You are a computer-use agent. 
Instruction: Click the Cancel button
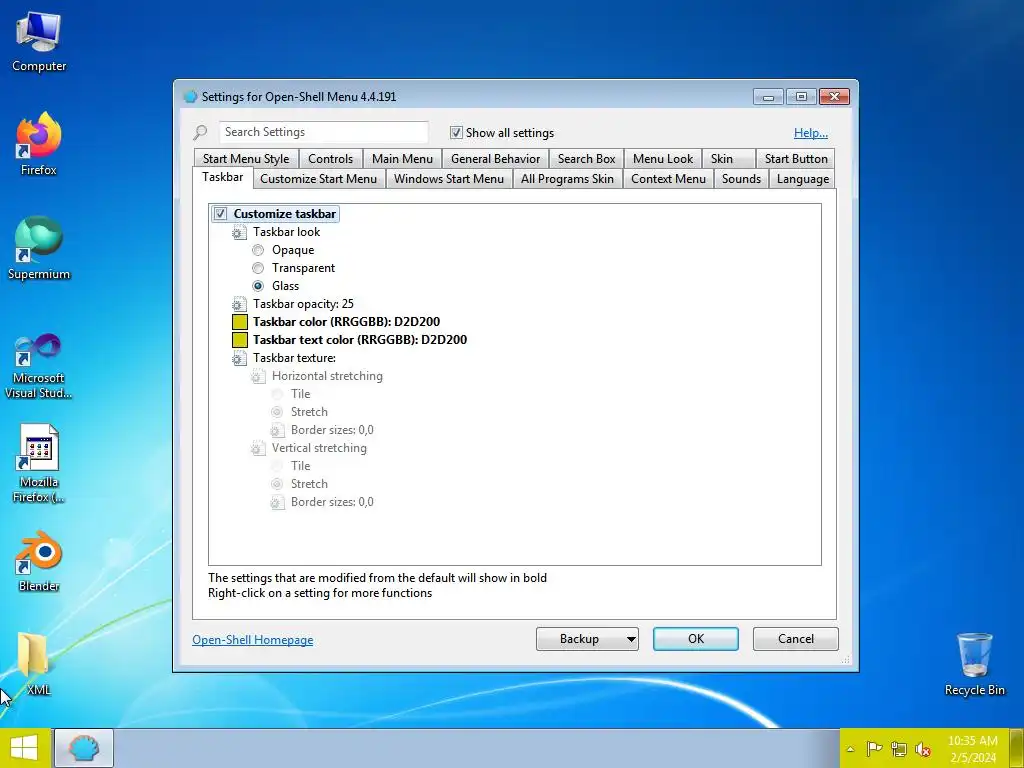795,639
